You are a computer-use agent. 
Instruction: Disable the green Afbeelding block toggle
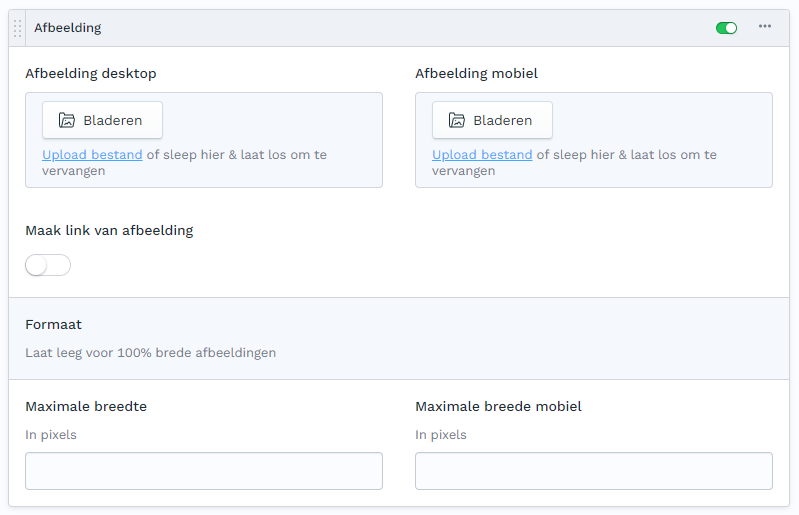726,28
